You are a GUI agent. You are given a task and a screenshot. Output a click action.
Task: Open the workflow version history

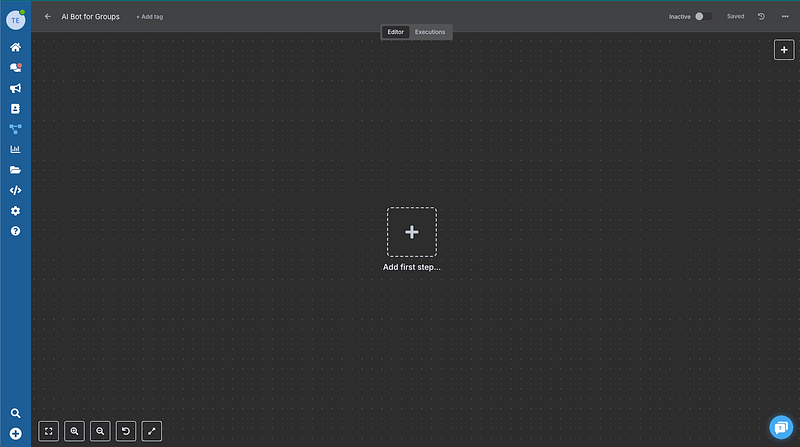[761, 16]
